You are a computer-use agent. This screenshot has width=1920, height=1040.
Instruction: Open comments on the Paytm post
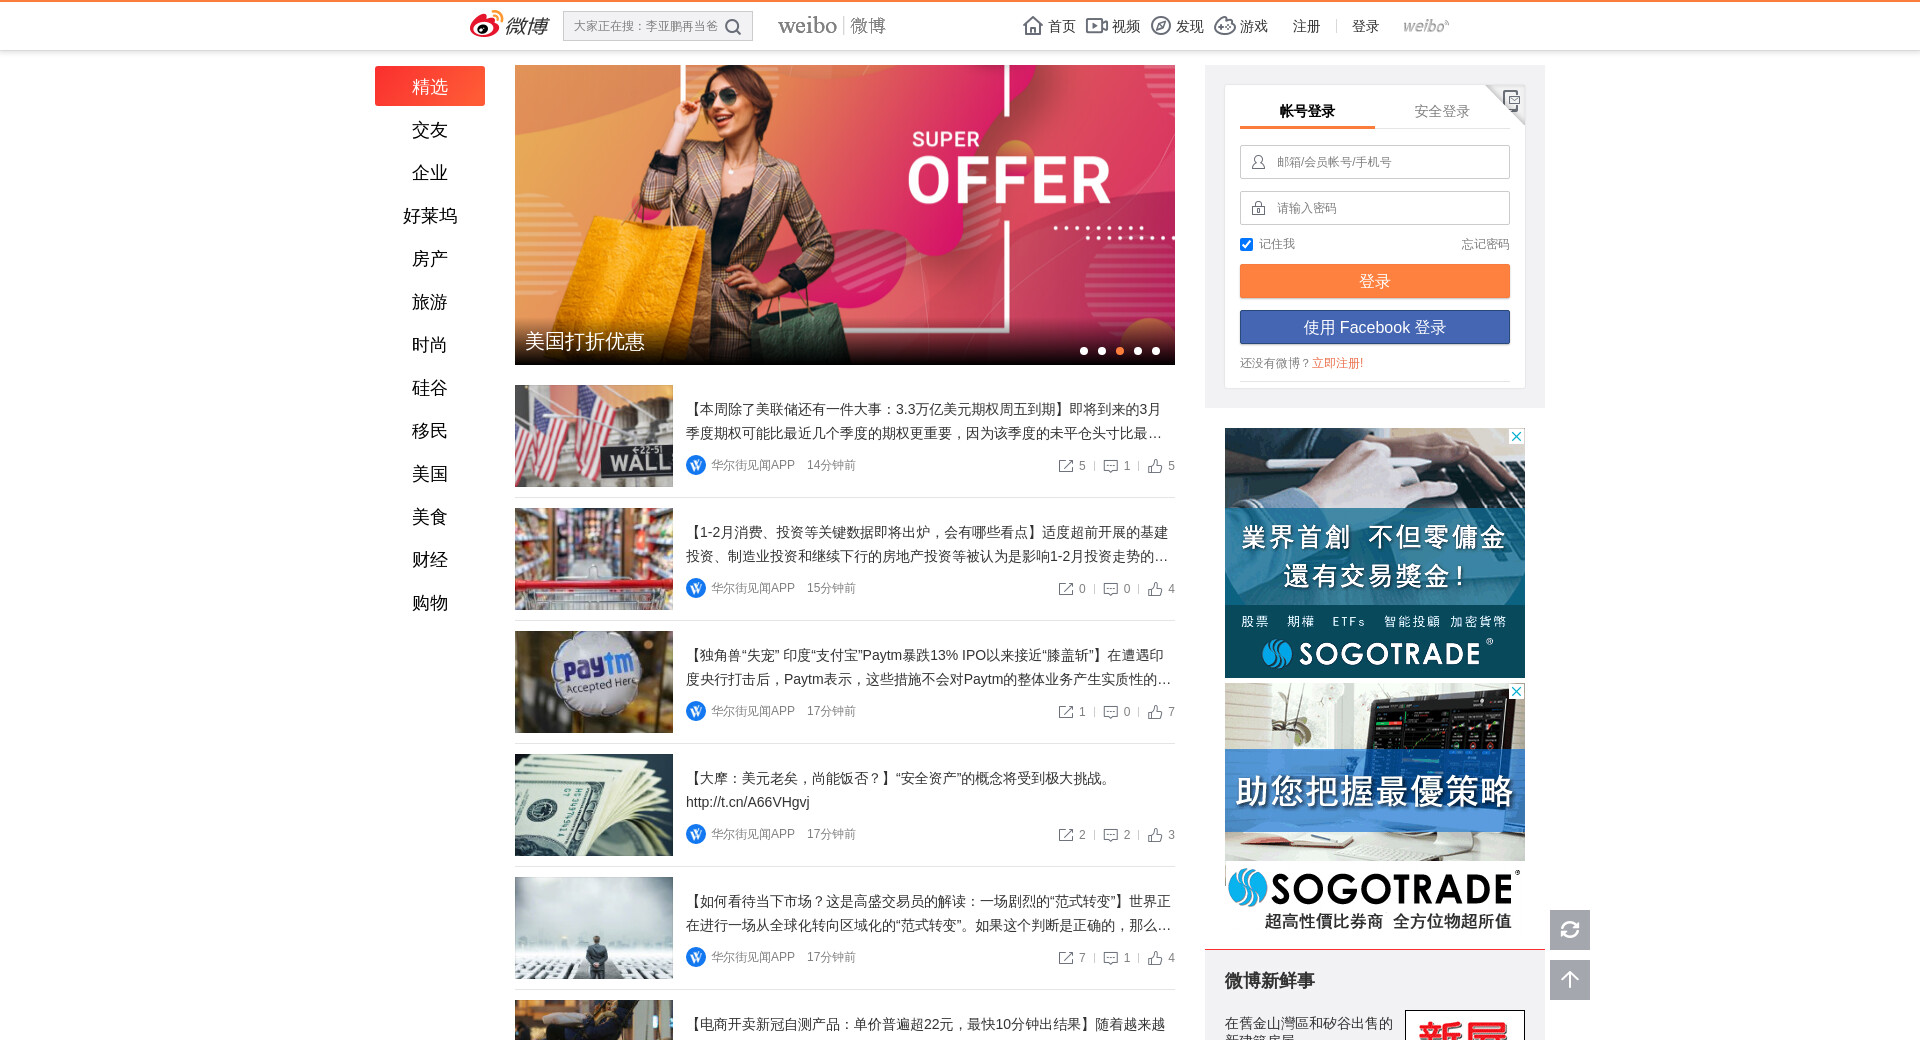coord(1111,712)
